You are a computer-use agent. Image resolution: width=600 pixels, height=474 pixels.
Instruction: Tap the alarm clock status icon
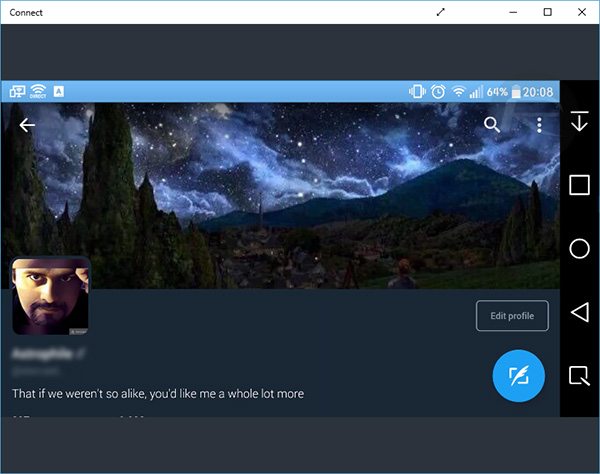(x=438, y=92)
